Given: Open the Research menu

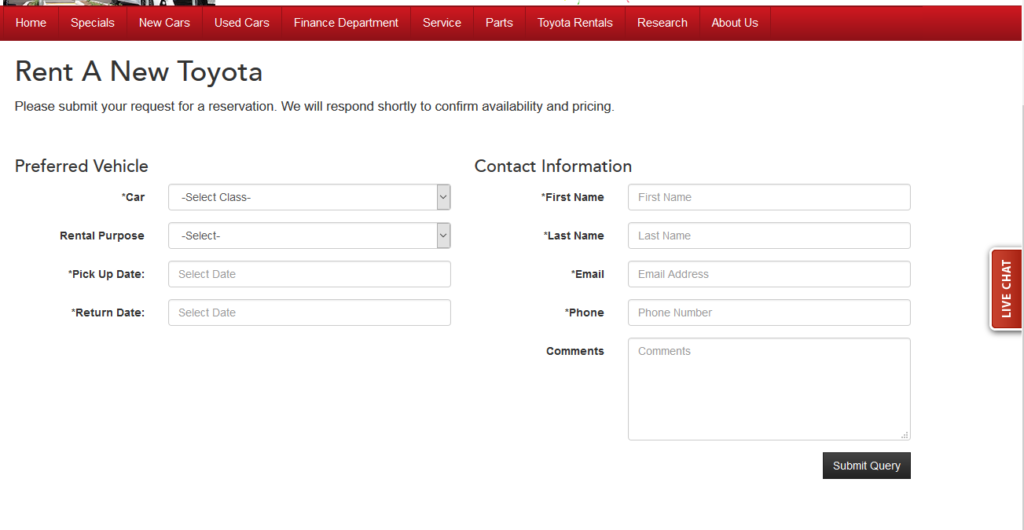Looking at the screenshot, I should click(662, 23).
